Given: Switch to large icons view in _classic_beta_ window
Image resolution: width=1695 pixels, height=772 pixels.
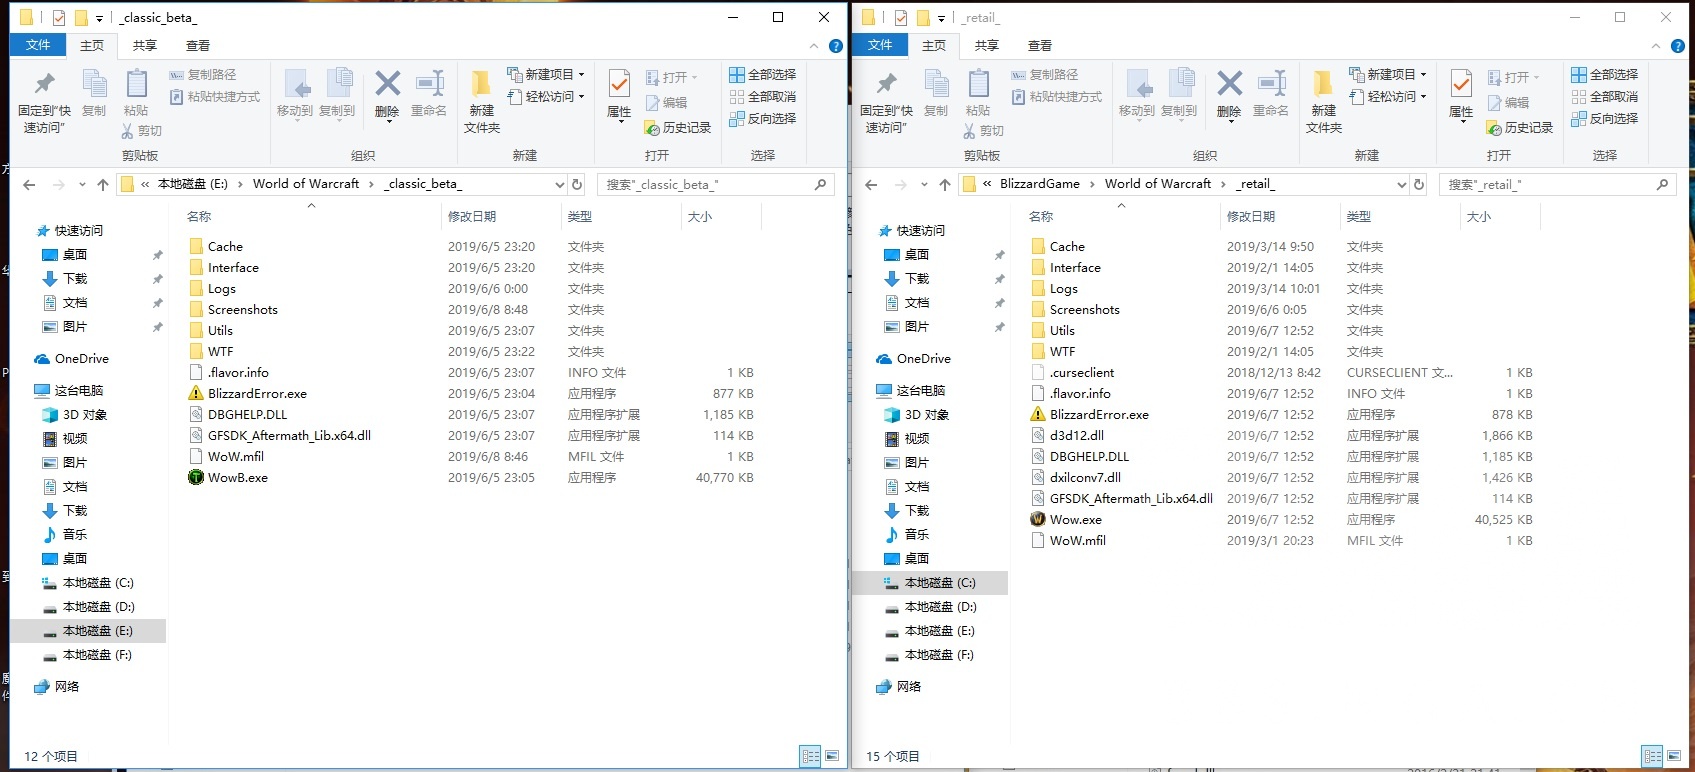Looking at the screenshot, I should [832, 756].
